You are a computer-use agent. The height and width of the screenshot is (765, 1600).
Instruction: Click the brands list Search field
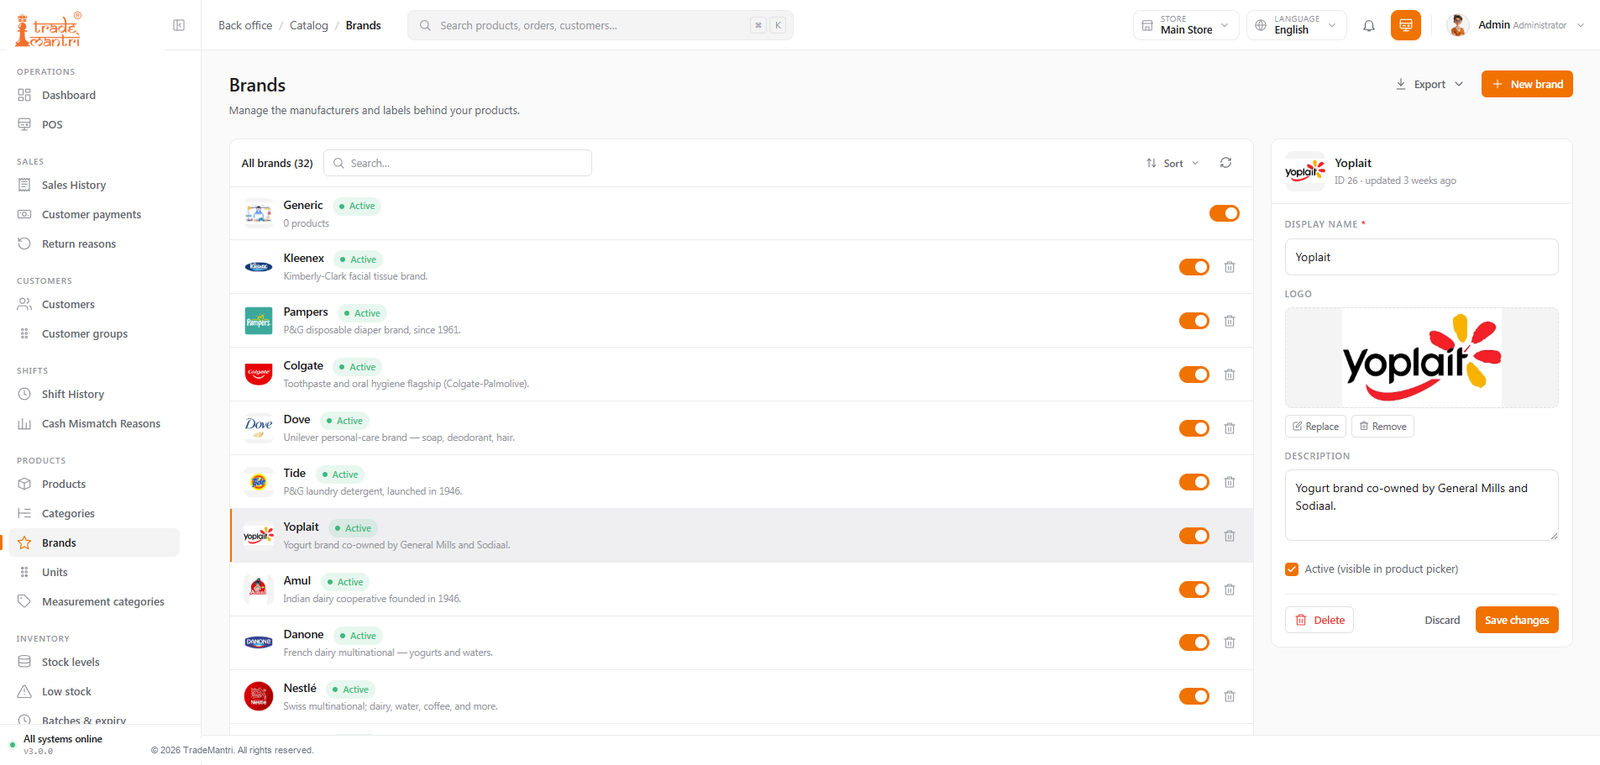pos(458,163)
